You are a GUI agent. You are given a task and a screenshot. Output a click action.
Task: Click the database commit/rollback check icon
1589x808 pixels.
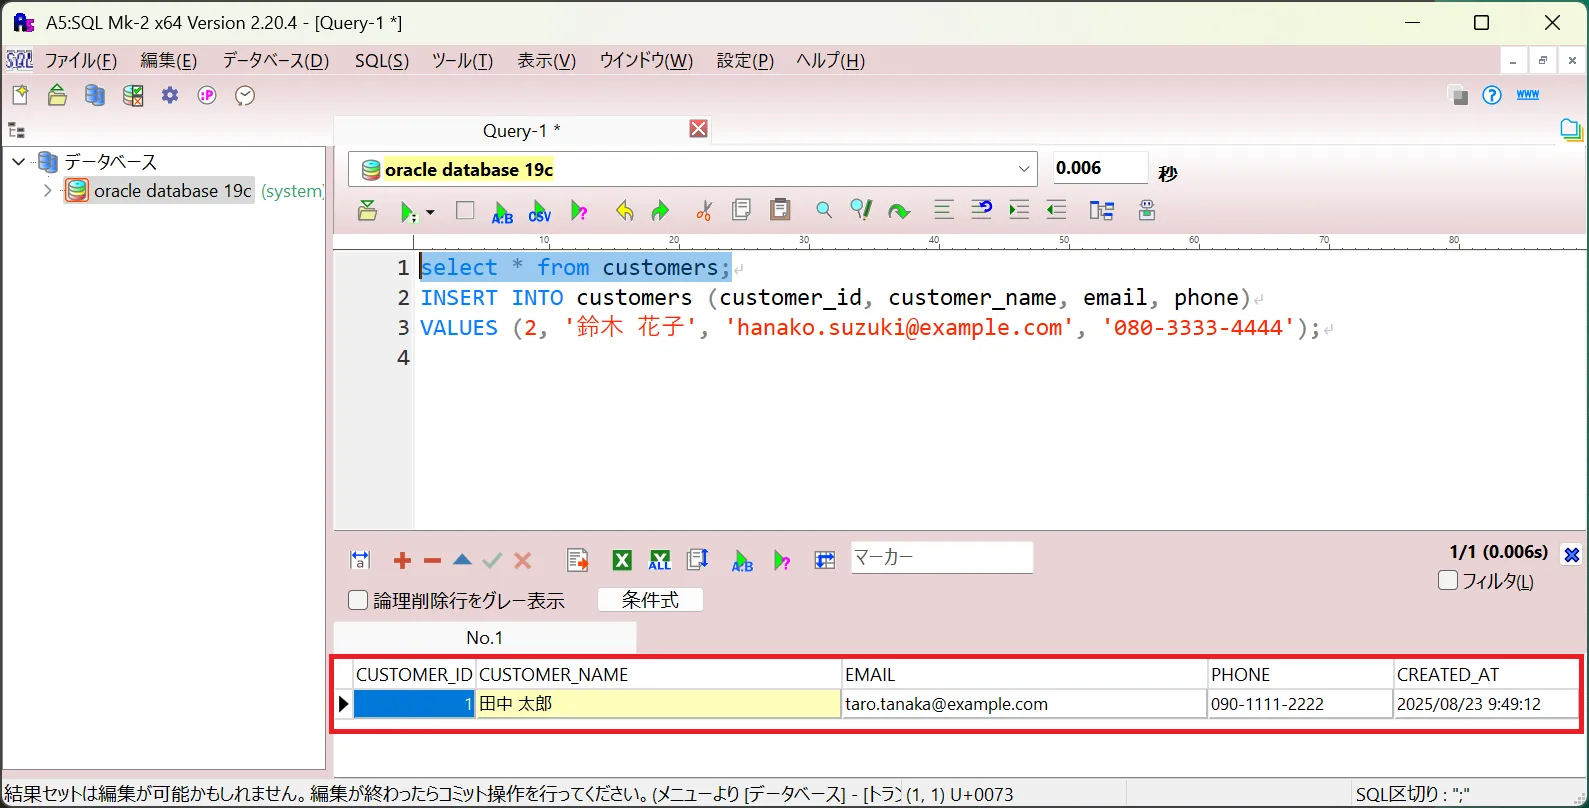pos(132,95)
